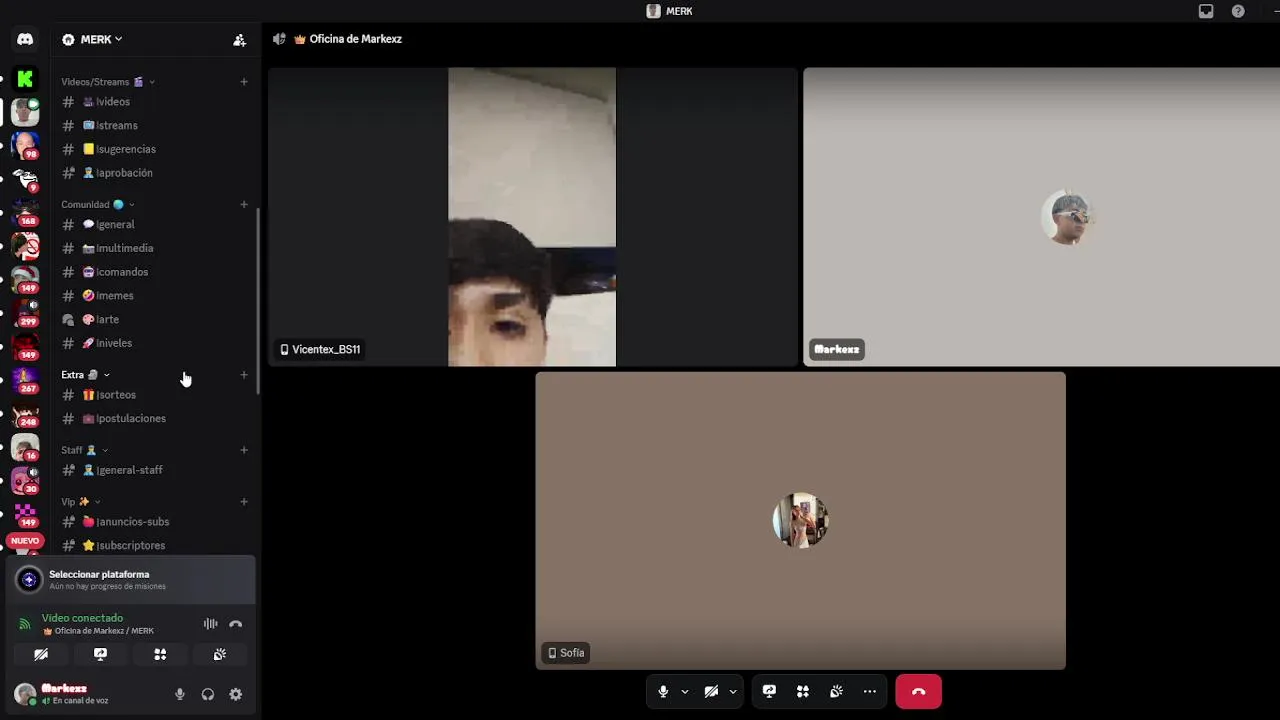Image resolution: width=1280 pixels, height=720 pixels.
Task: Open user settings gear icon
Action: [x=236, y=694]
